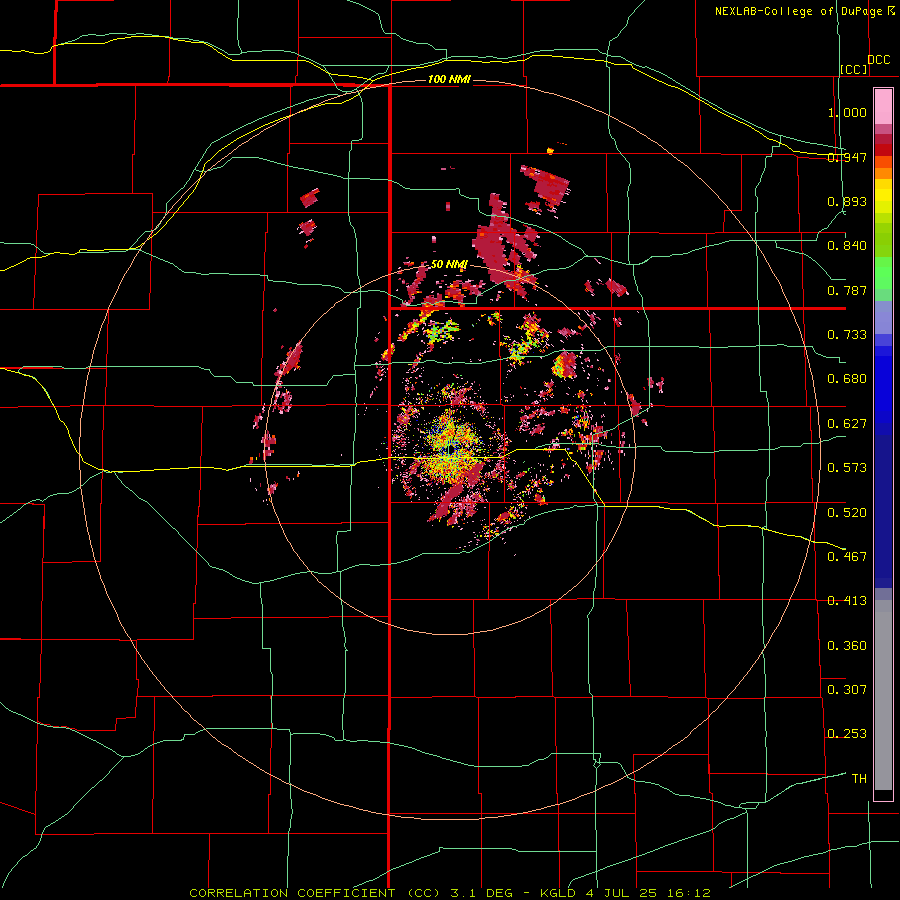
Task: Select the 0.253 color scale value
Action: coord(847,734)
